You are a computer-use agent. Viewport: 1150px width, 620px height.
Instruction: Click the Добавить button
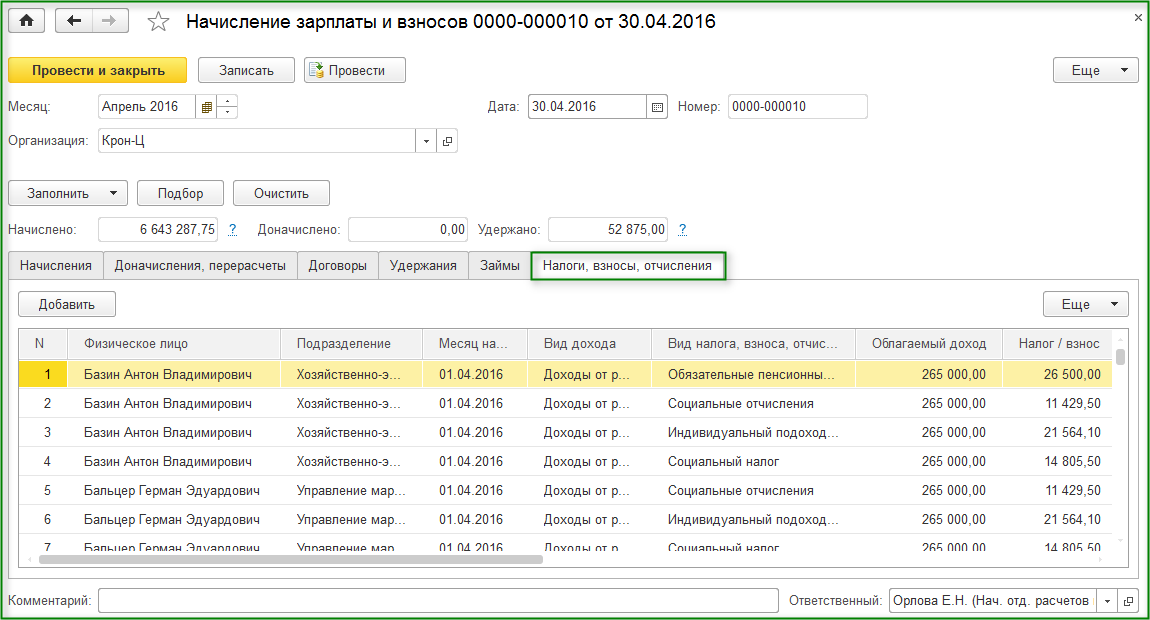pyautogui.click(x=67, y=304)
